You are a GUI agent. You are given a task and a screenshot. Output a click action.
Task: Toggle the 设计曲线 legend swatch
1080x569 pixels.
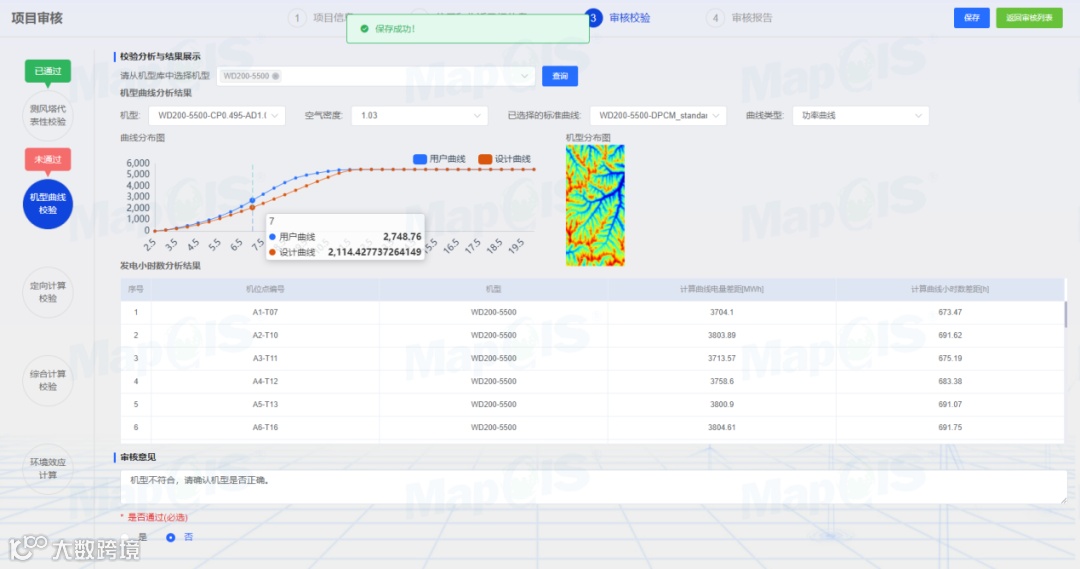(485, 159)
